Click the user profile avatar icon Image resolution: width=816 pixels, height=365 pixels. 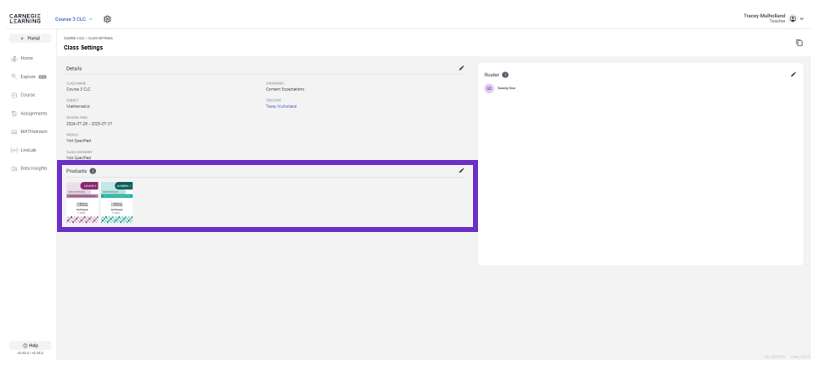[793, 19]
